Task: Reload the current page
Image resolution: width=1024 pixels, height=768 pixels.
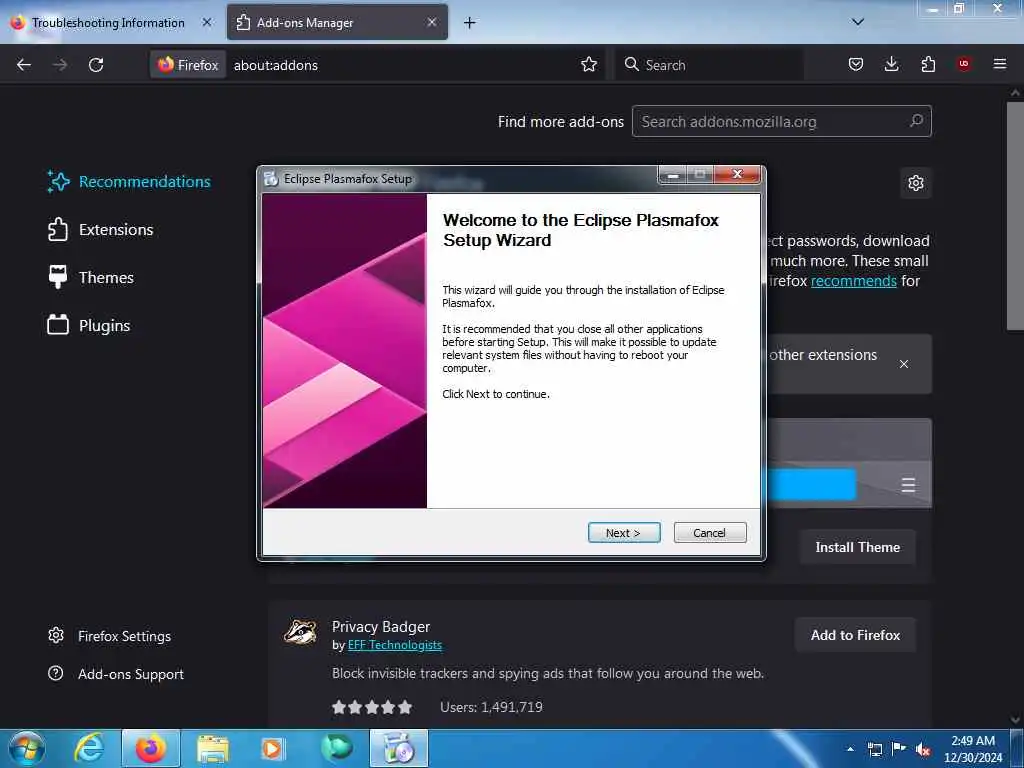Action: [96, 65]
